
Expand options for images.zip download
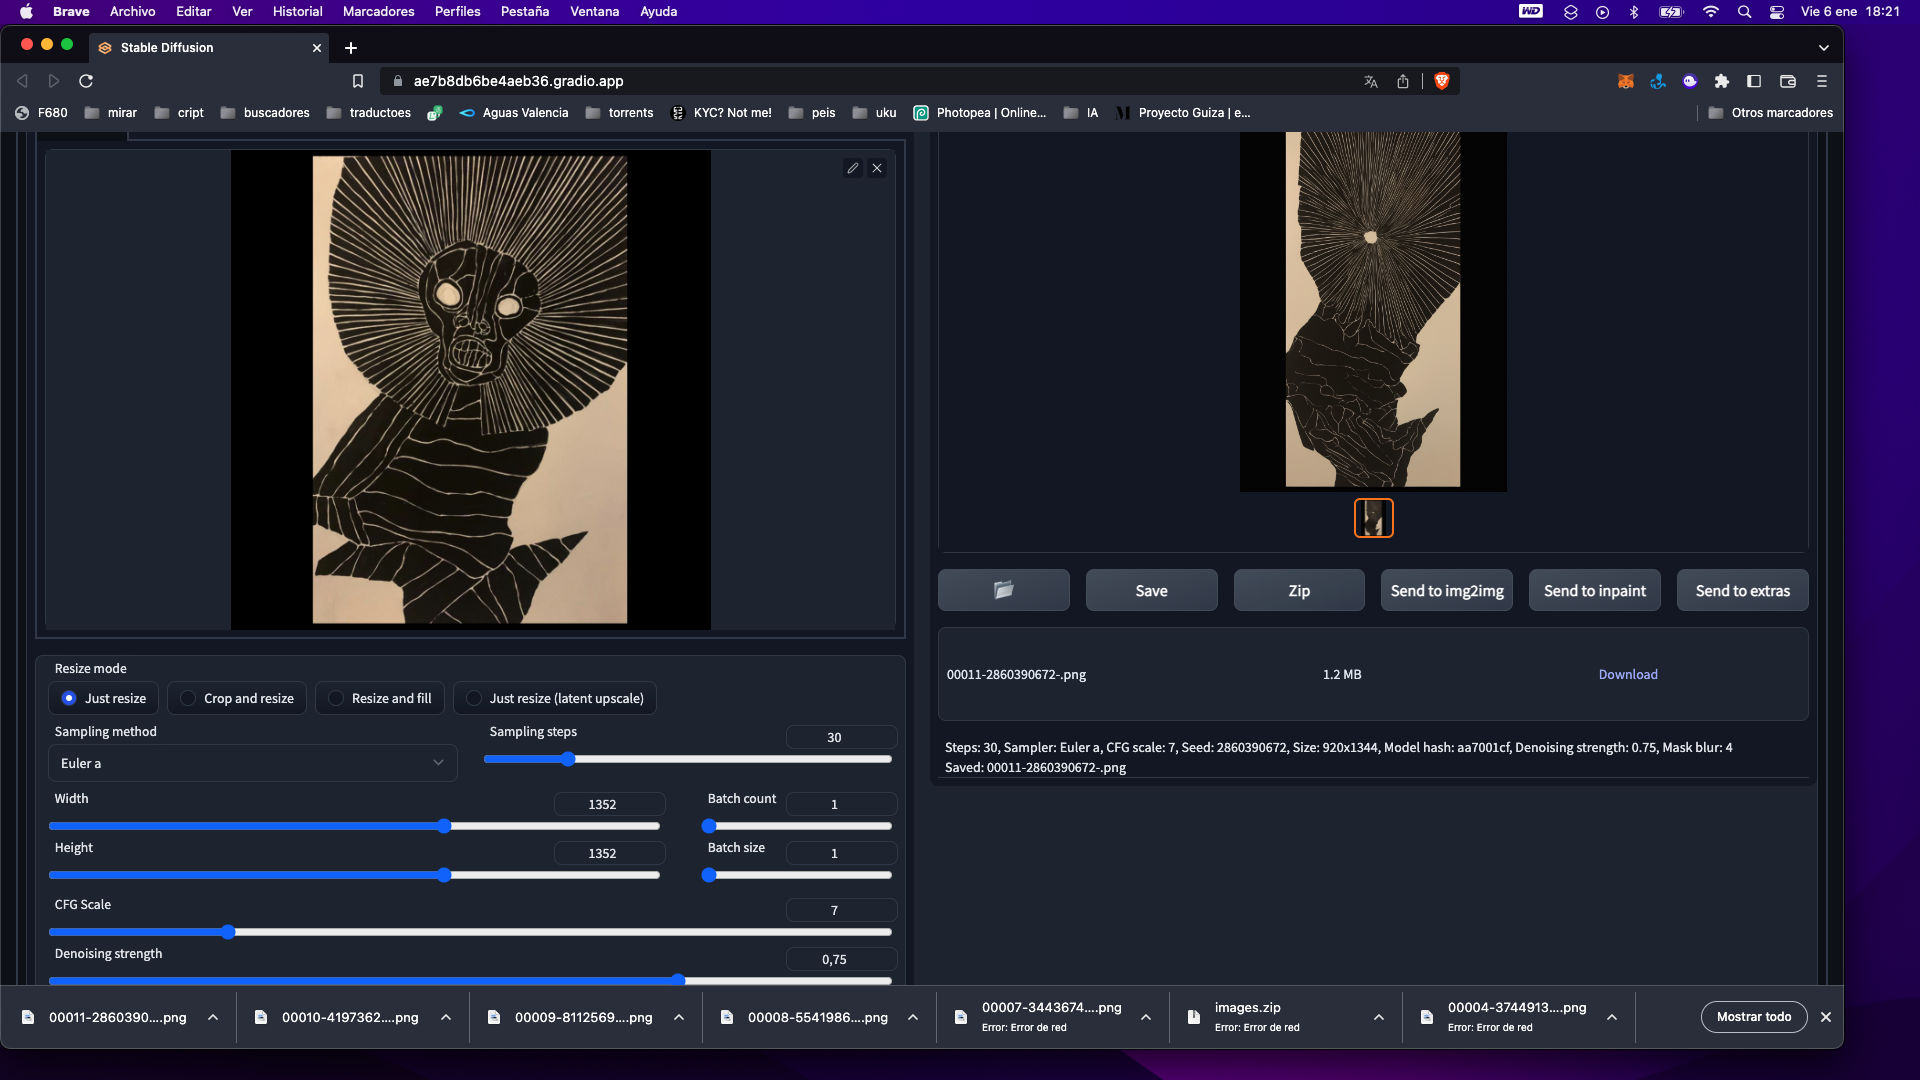1379,1017
